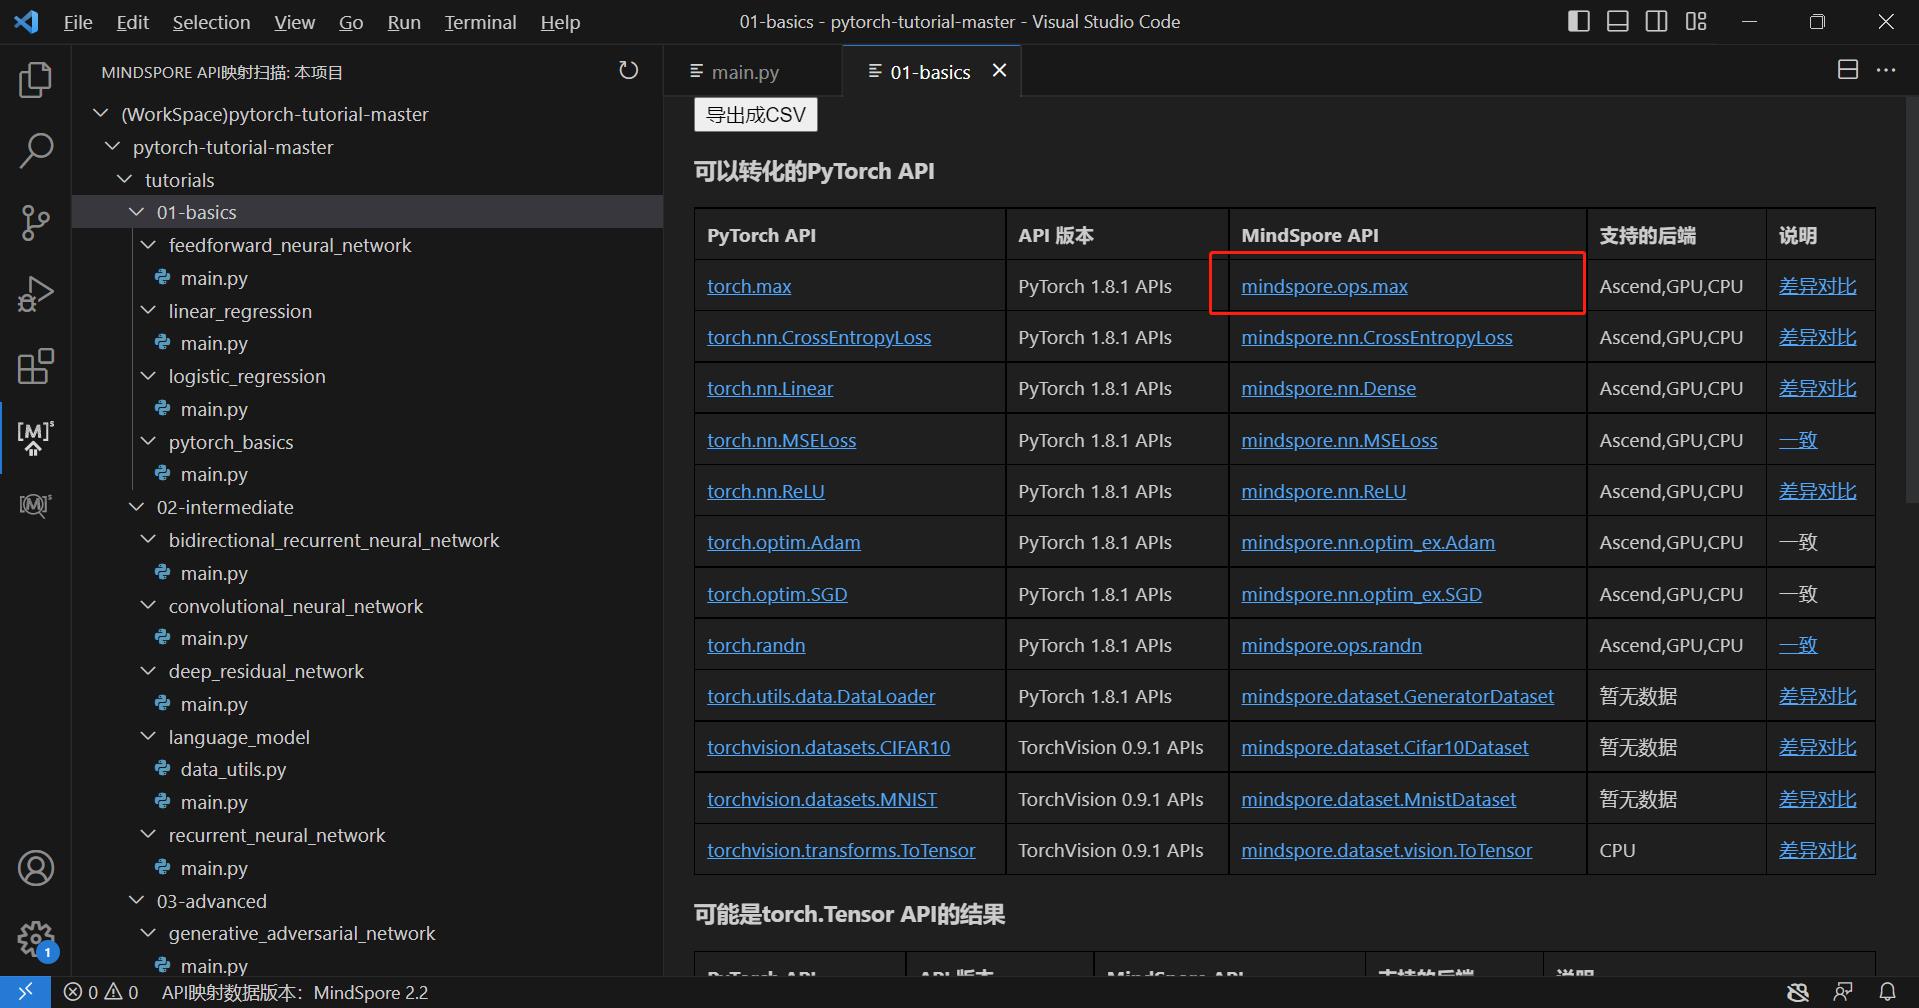The height and width of the screenshot is (1008, 1919).
Task: Toggle Secondary Side Bar layout icon
Action: [1657, 21]
